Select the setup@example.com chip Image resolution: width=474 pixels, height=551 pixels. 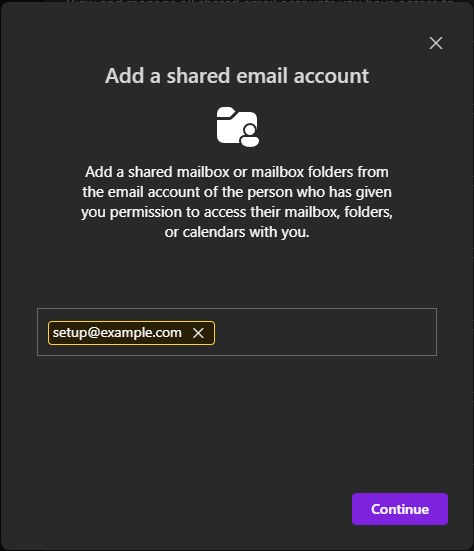click(131, 333)
